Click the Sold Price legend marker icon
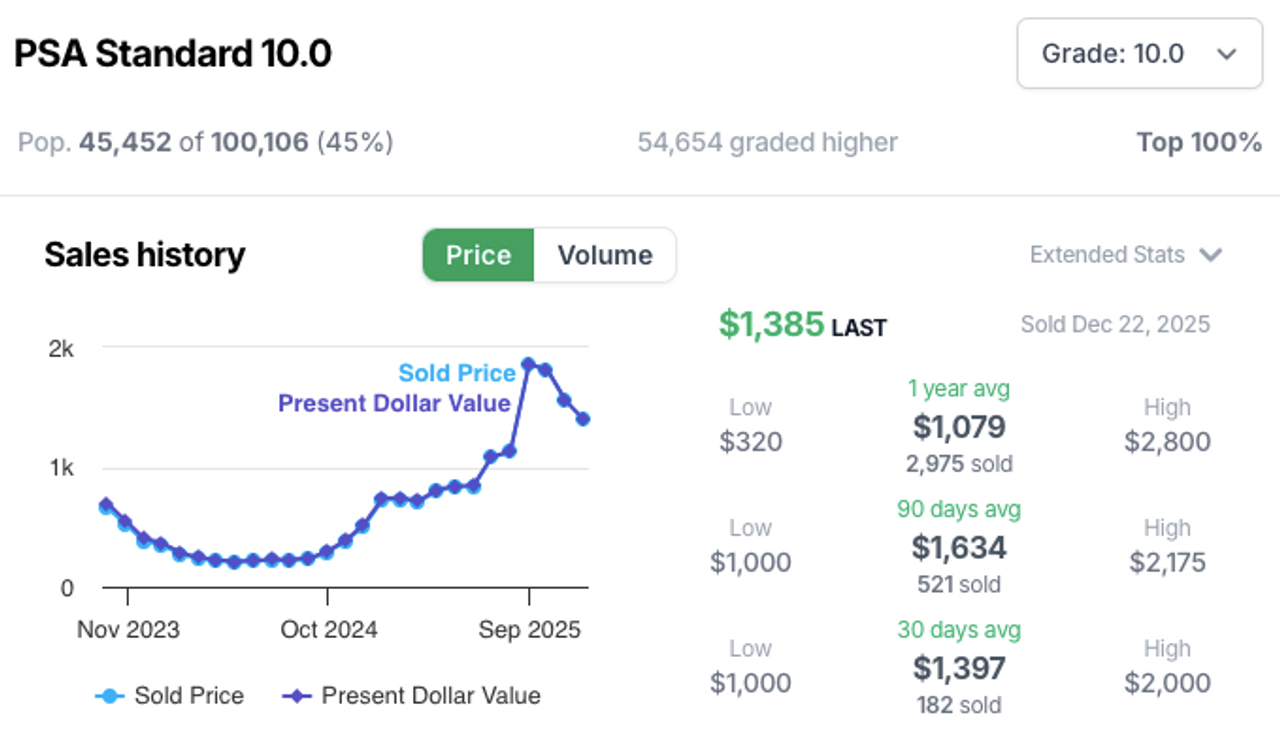Viewport: 1280px width, 747px height. point(109,696)
